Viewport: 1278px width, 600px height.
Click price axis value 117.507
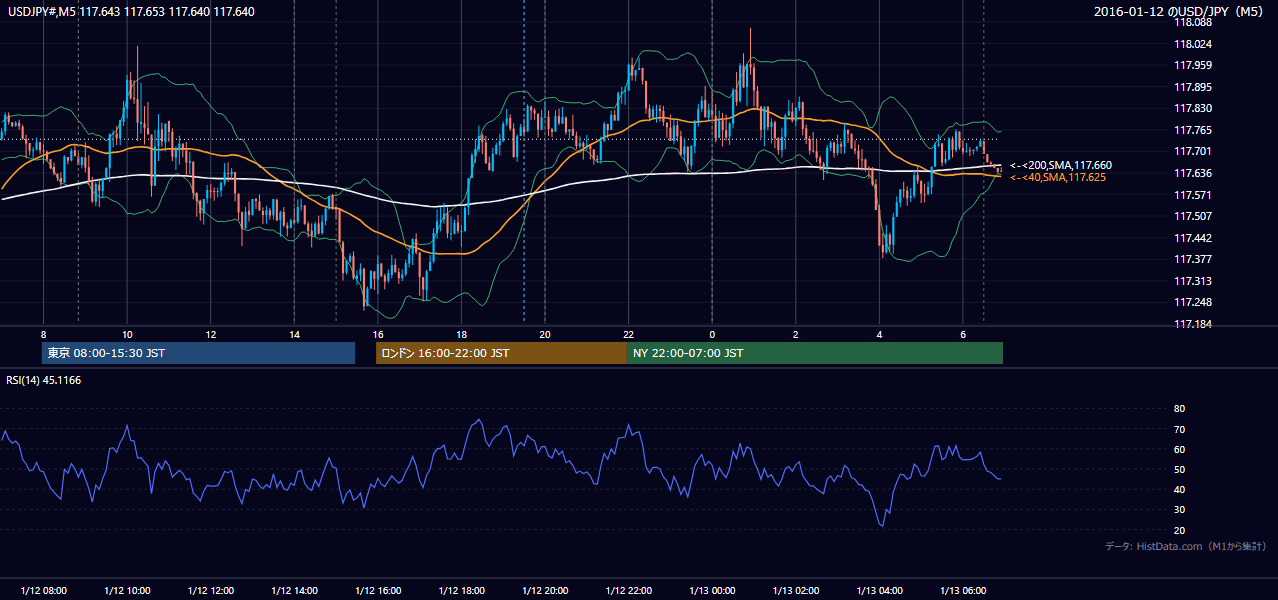pyautogui.click(x=1192, y=216)
